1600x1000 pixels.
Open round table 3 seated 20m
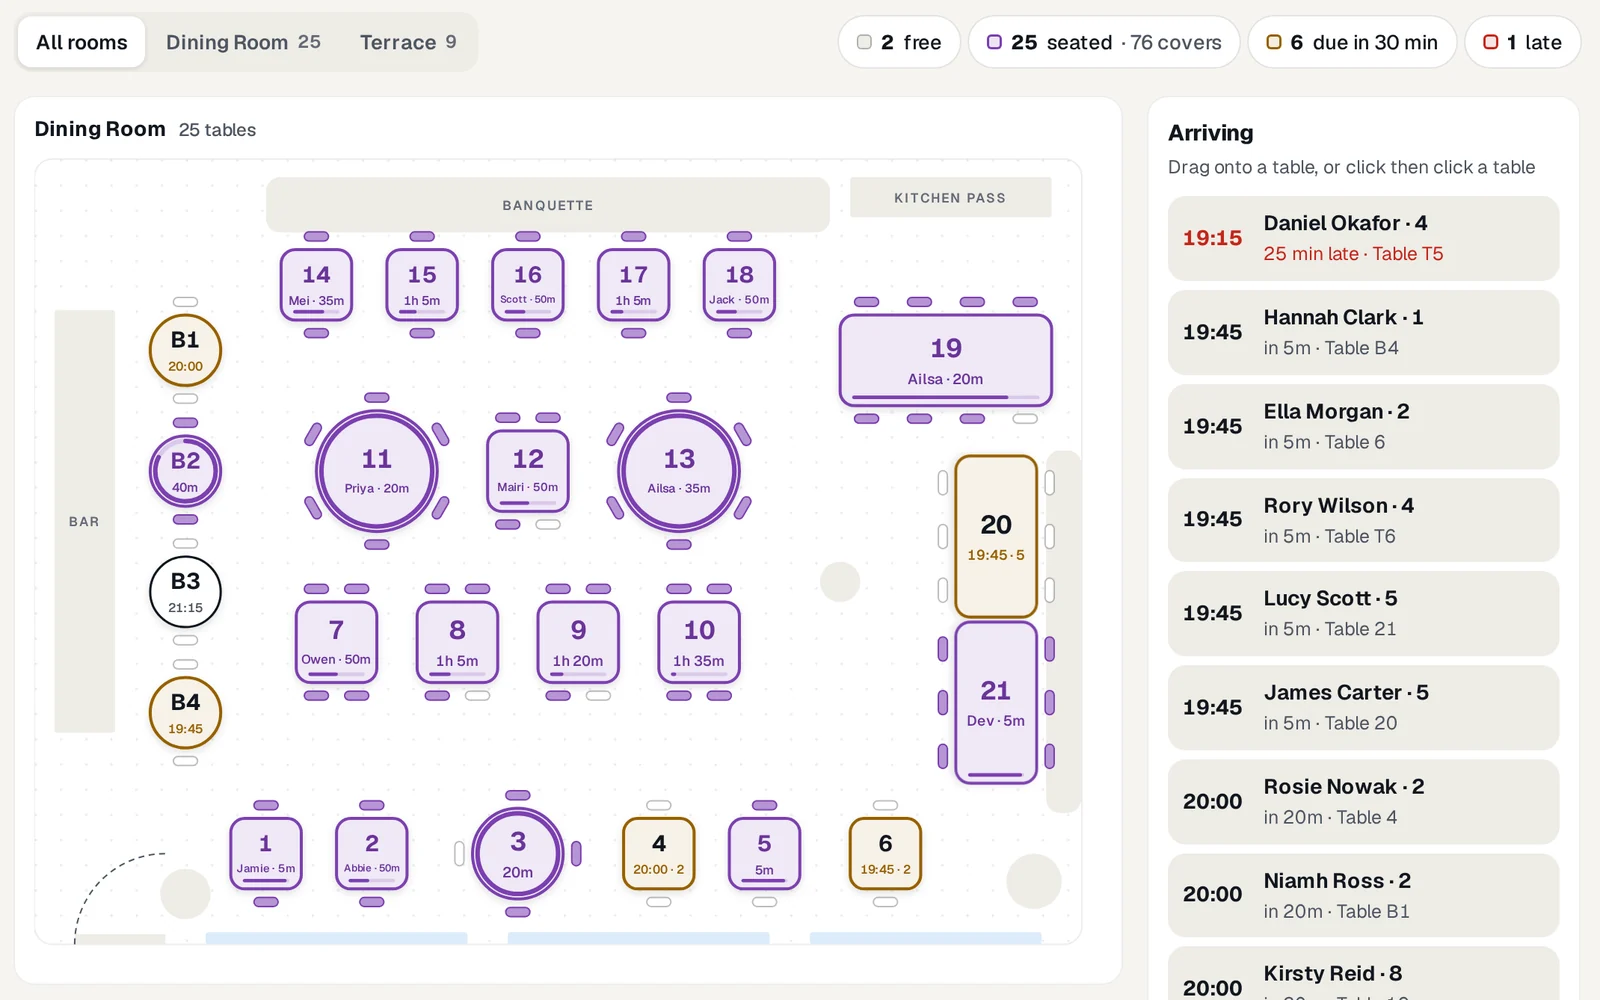tap(518, 854)
